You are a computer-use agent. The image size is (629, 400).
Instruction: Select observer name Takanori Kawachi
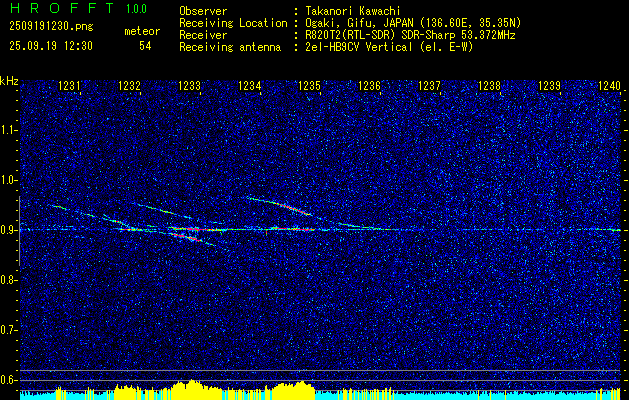tap(352, 11)
